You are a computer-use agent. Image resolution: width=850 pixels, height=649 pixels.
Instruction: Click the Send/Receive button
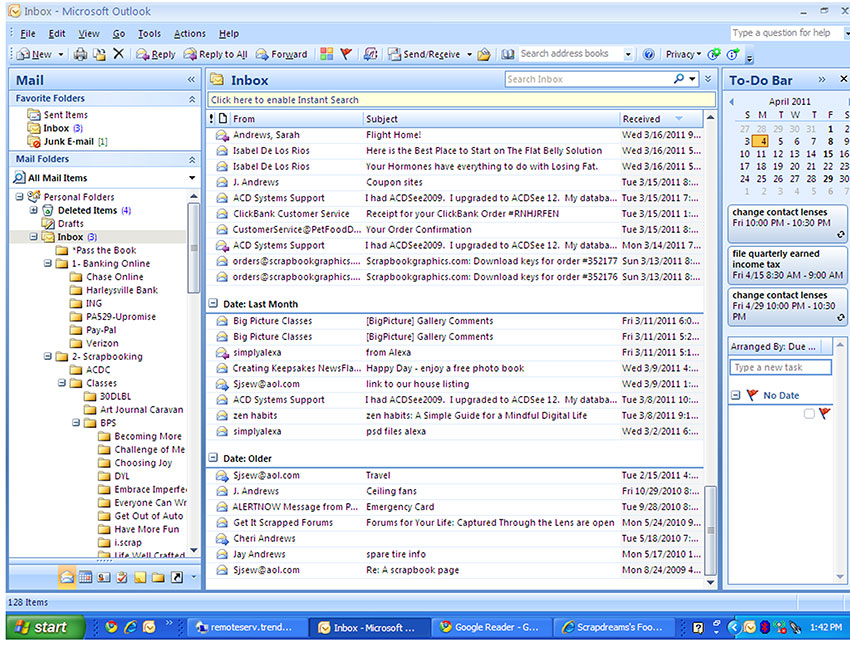[424, 54]
